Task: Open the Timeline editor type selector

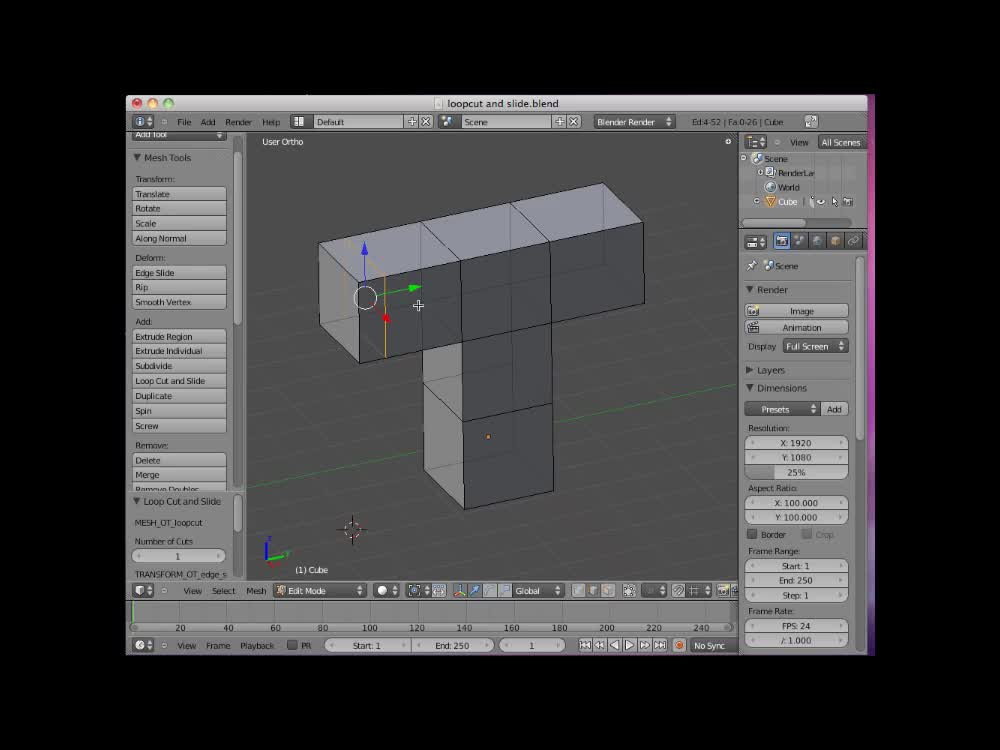Action: click(x=143, y=645)
